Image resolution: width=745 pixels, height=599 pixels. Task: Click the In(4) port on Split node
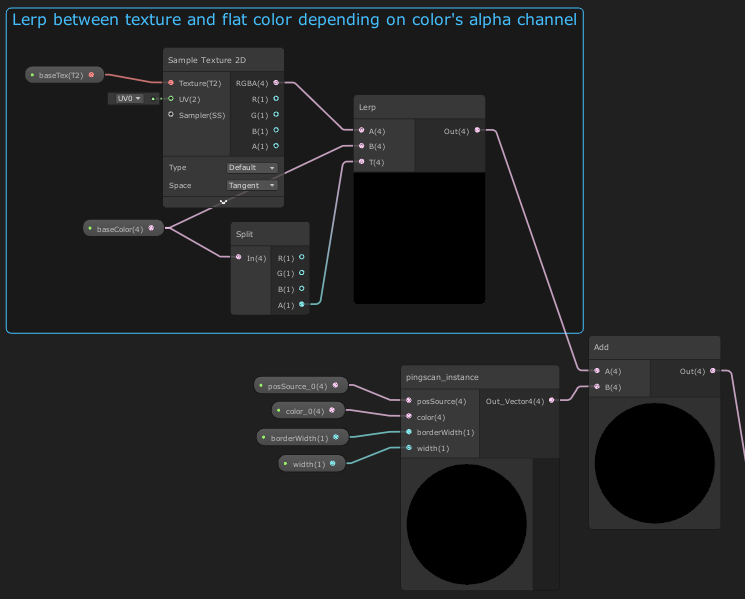point(238,258)
